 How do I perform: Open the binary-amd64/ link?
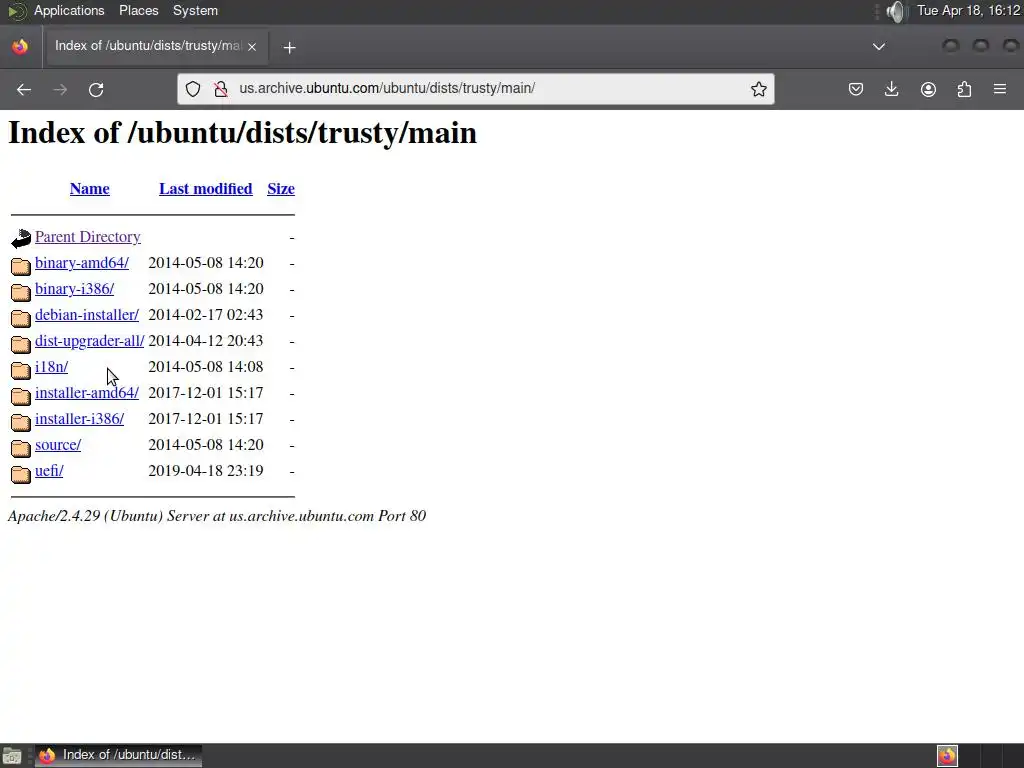click(x=82, y=263)
